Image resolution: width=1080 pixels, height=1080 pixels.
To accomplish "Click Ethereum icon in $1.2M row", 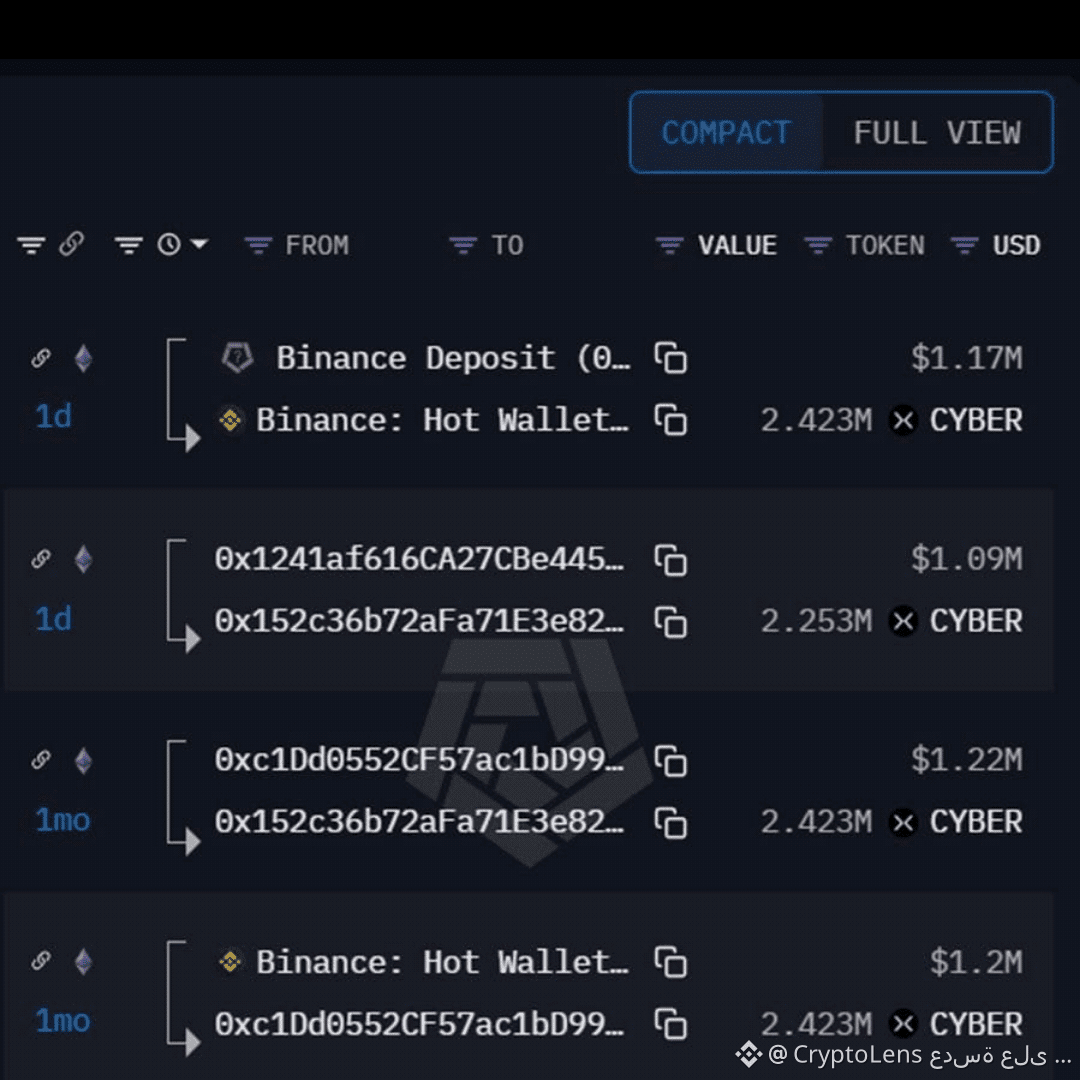I will pos(83,962).
